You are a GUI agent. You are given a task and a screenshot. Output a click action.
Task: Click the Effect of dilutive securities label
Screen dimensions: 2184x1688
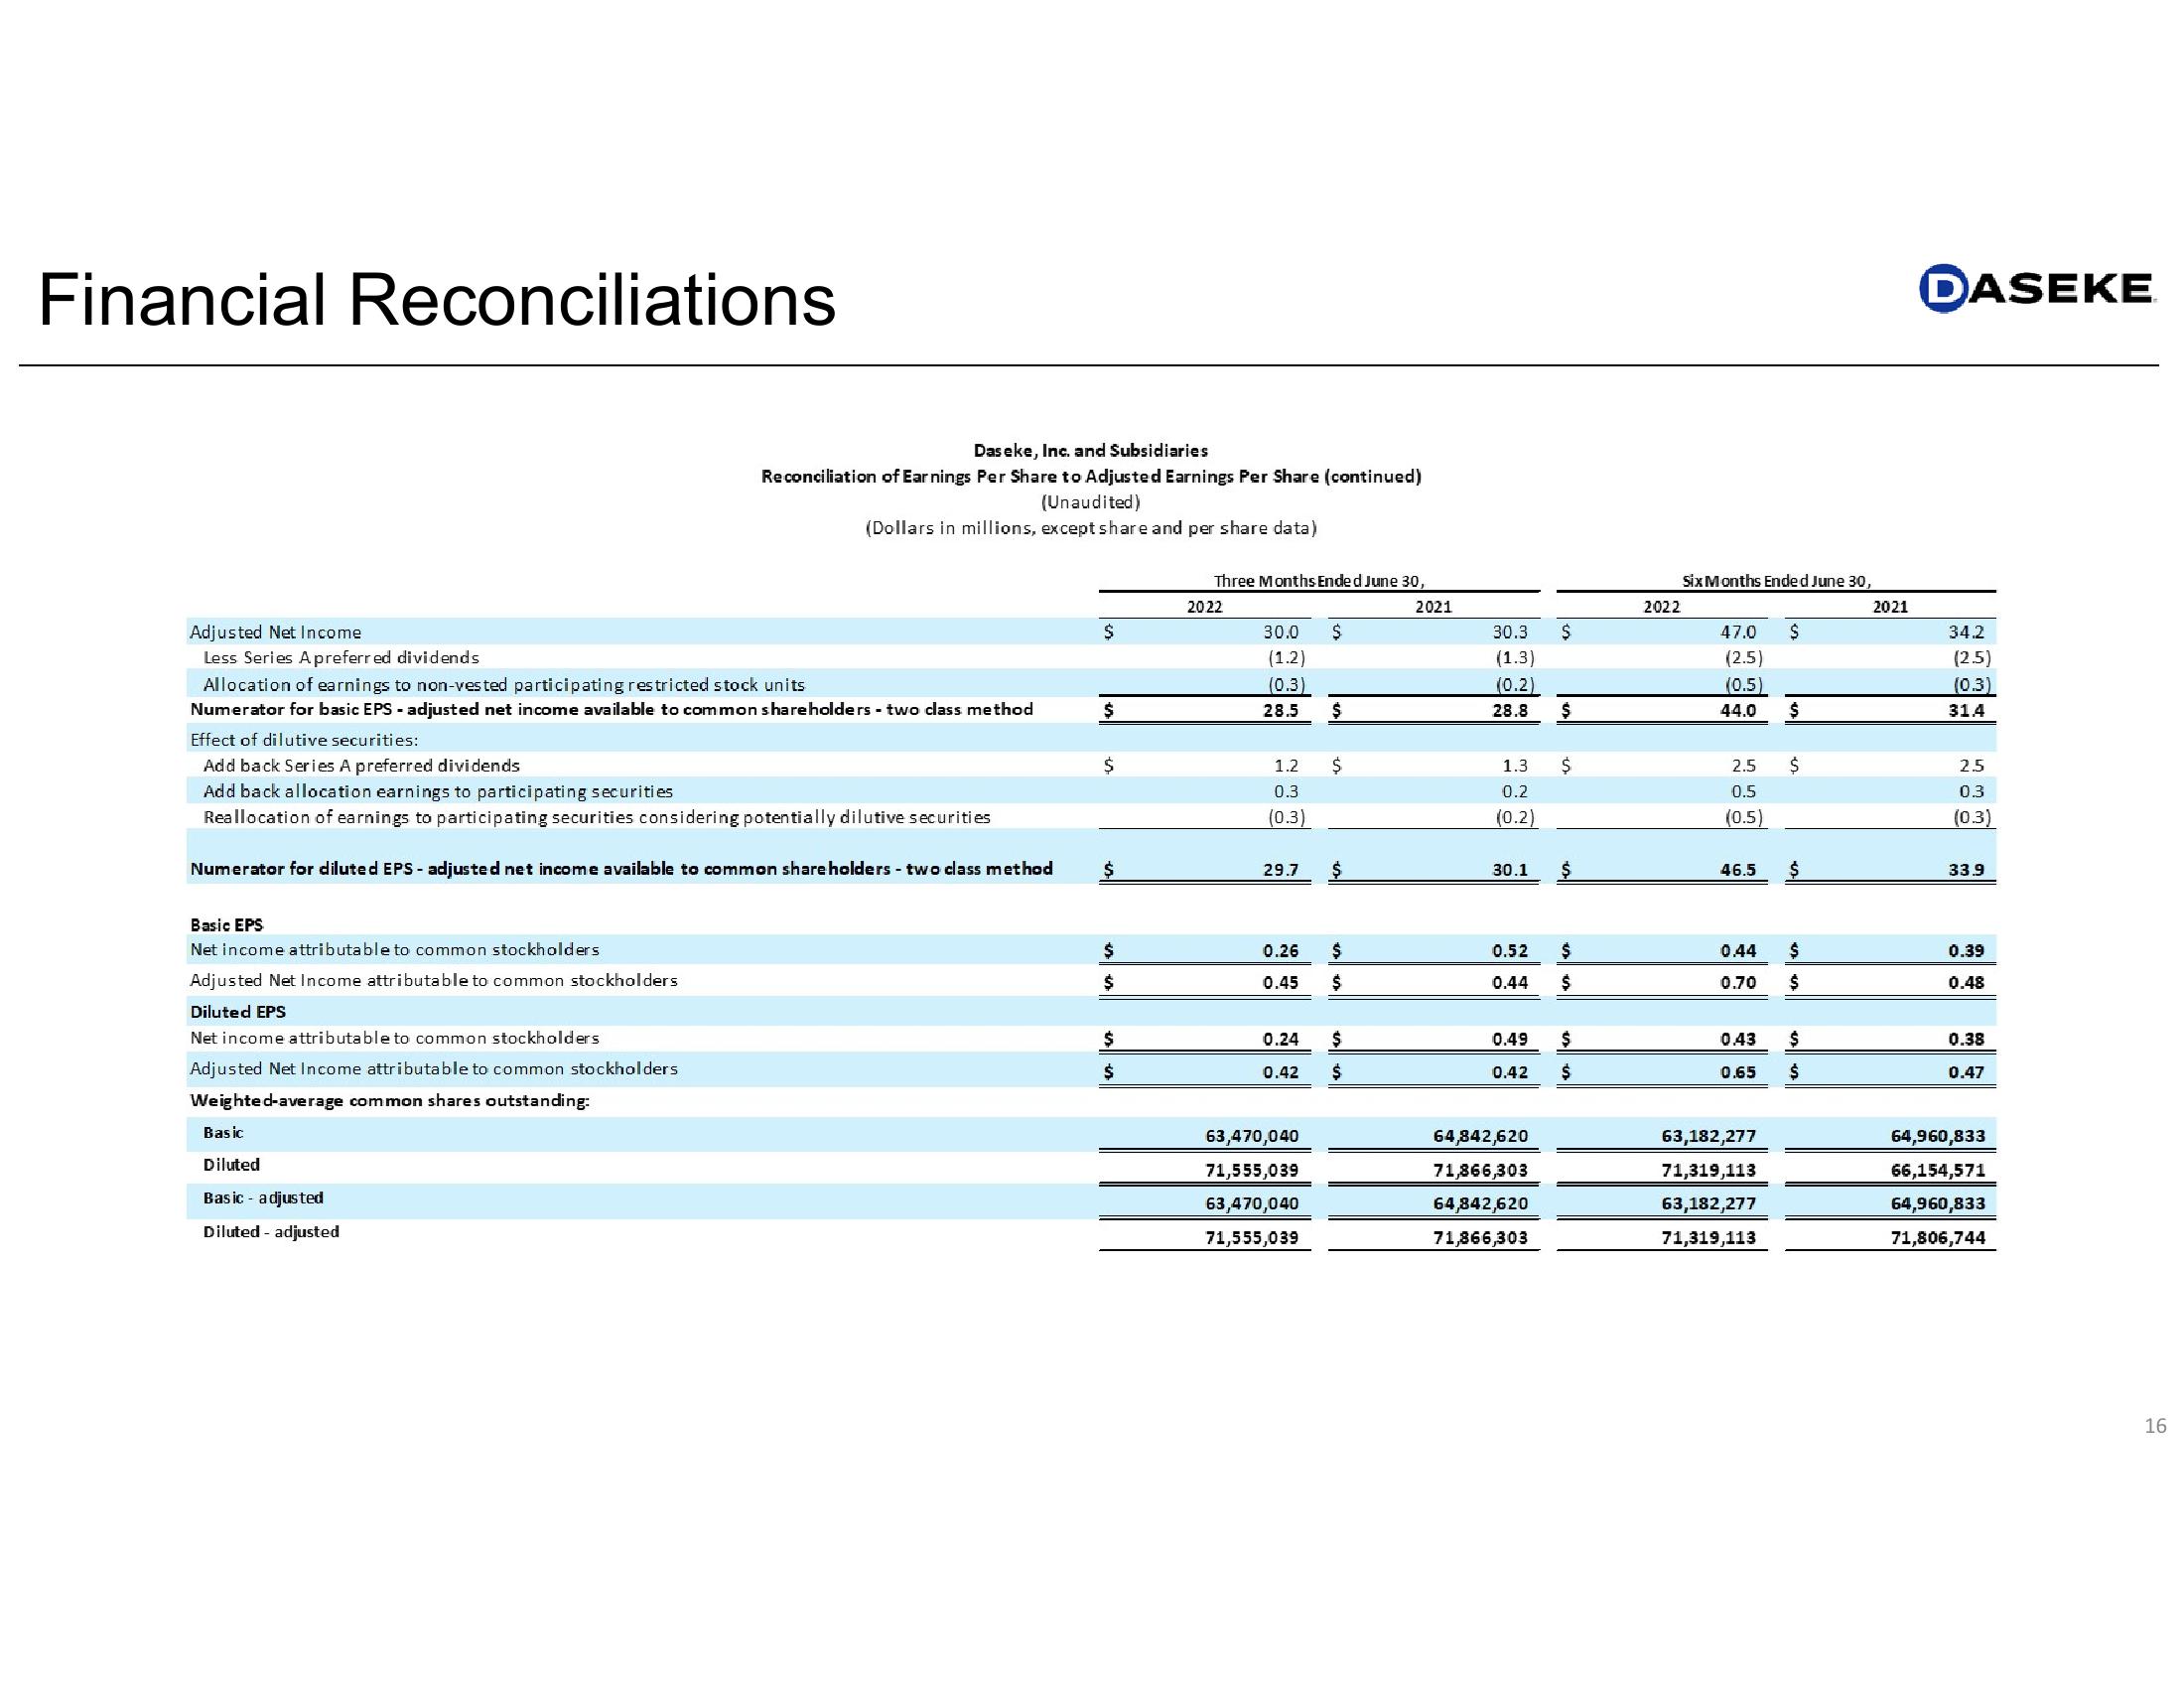[304, 740]
